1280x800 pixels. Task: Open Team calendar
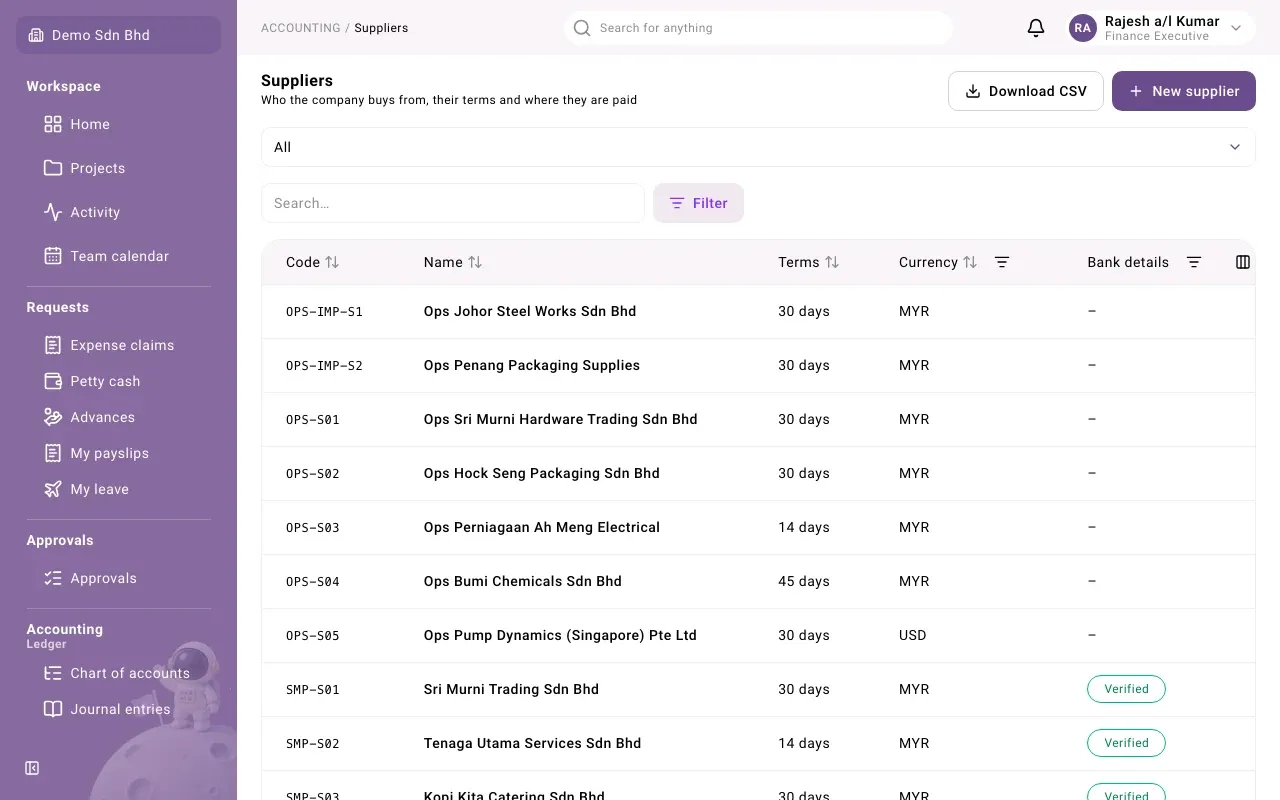(118, 256)
